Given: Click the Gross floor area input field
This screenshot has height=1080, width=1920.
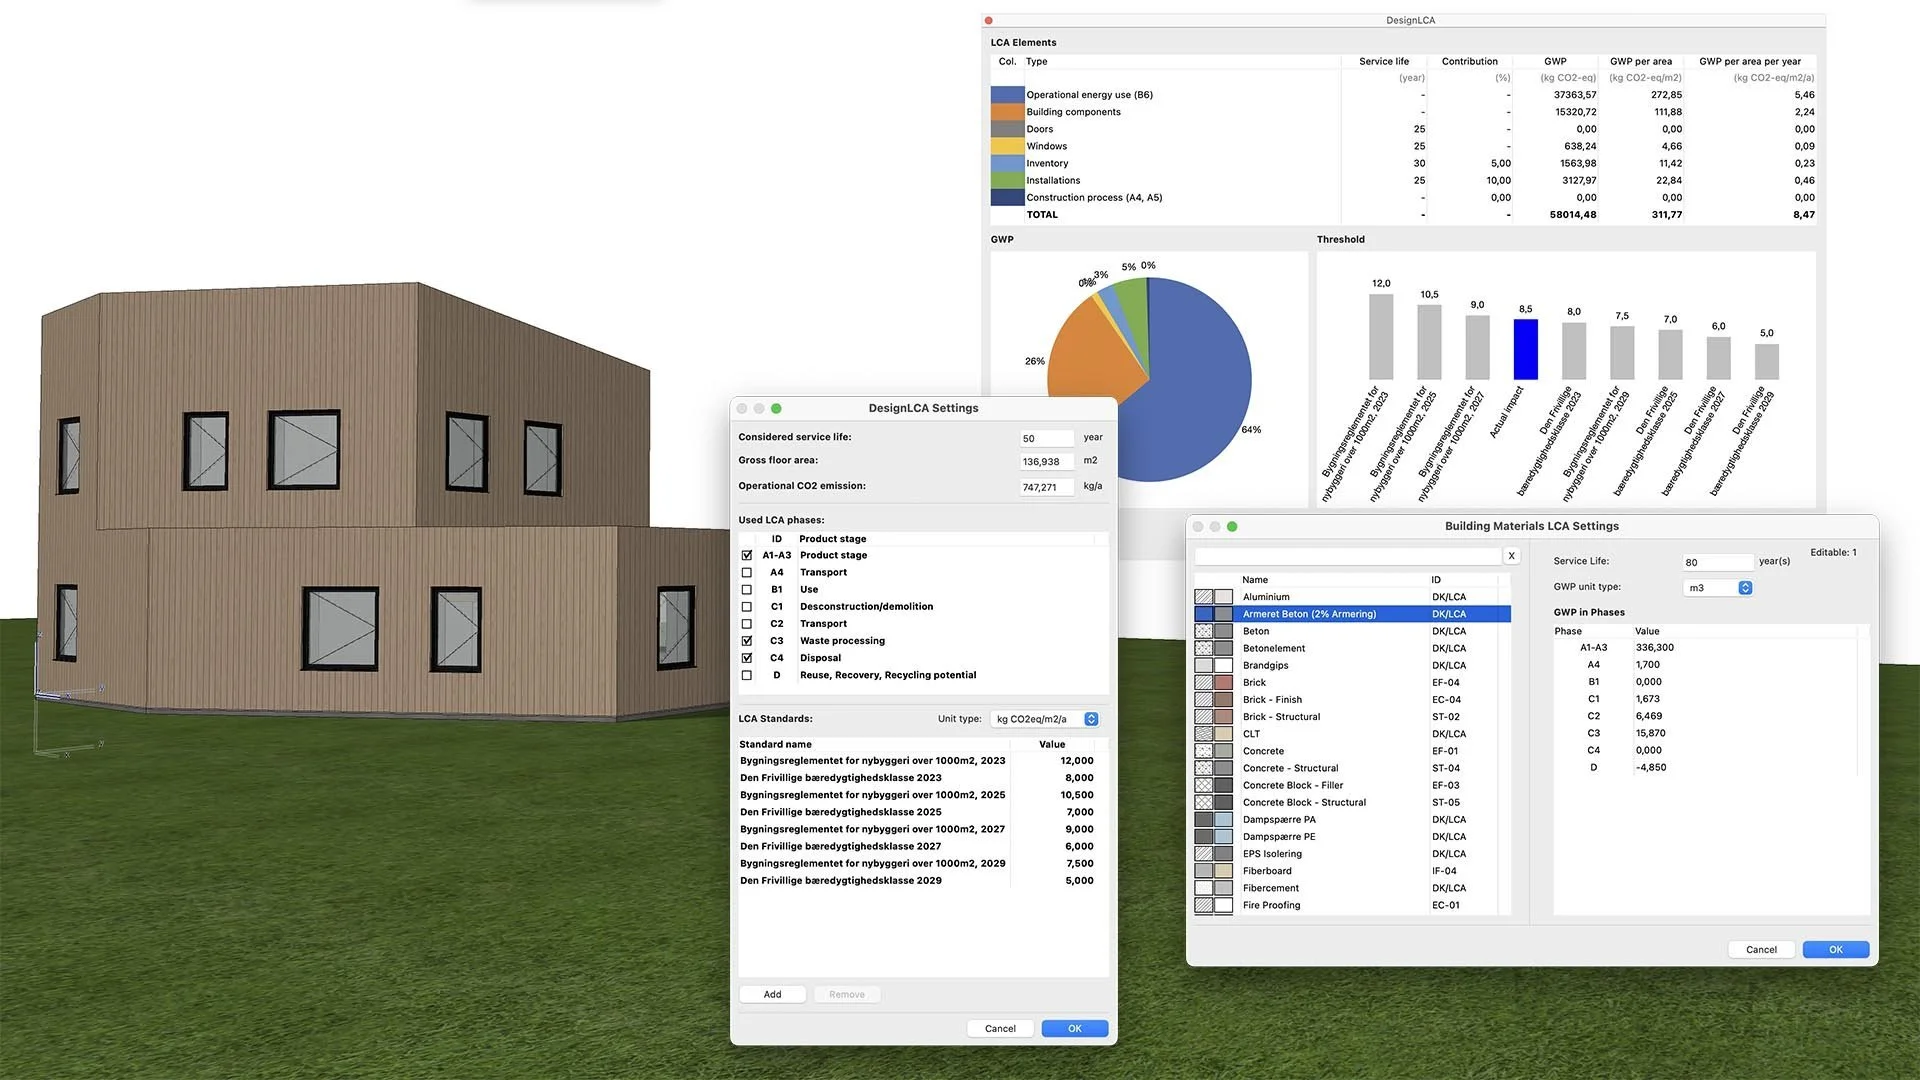Looking at the screenshot, I should (1045, 461).
